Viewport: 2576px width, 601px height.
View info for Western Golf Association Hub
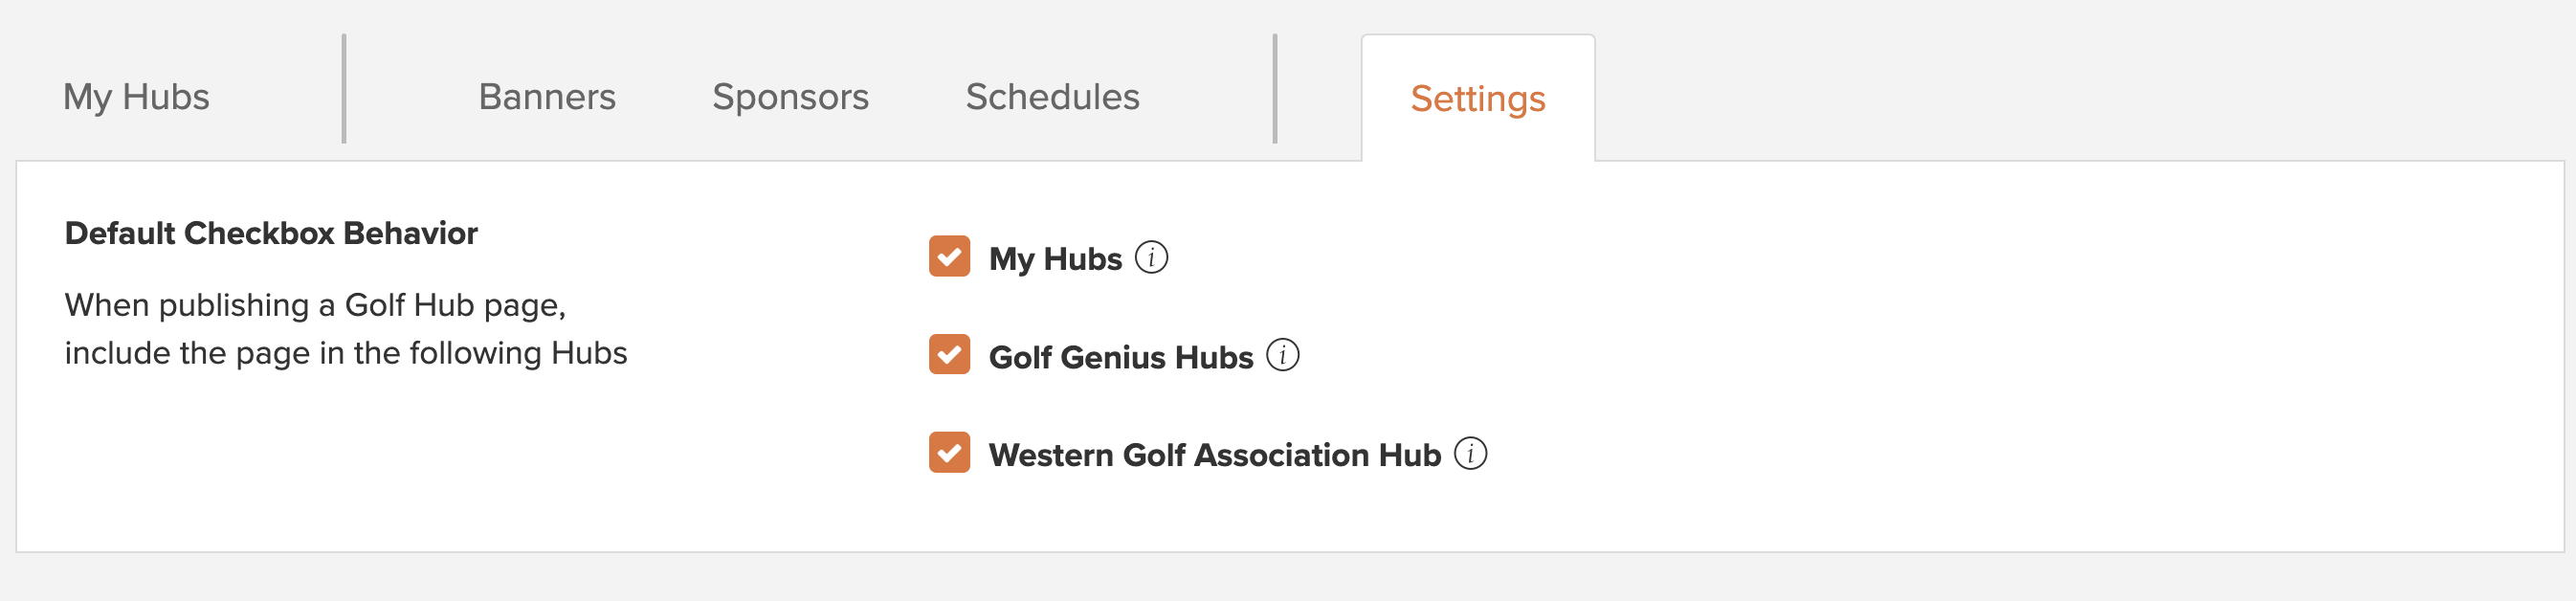(1470, 453)
